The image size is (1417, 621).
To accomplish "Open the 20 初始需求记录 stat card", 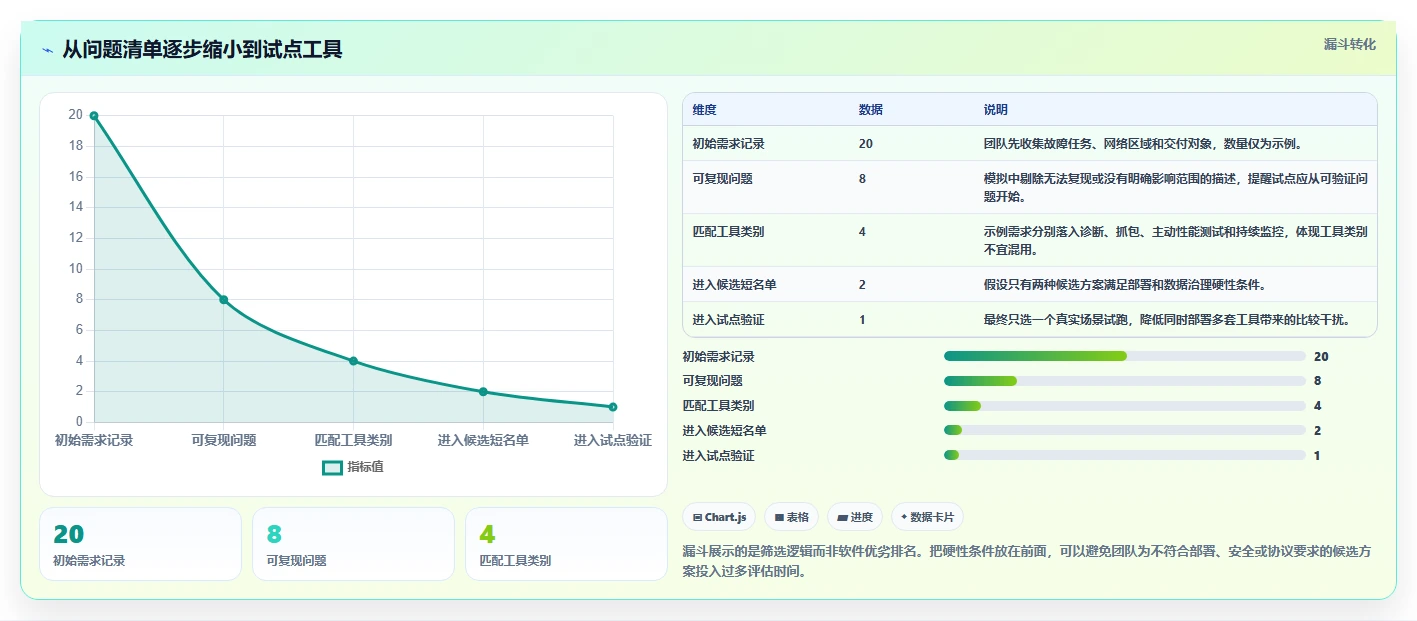I will [140, 544].
